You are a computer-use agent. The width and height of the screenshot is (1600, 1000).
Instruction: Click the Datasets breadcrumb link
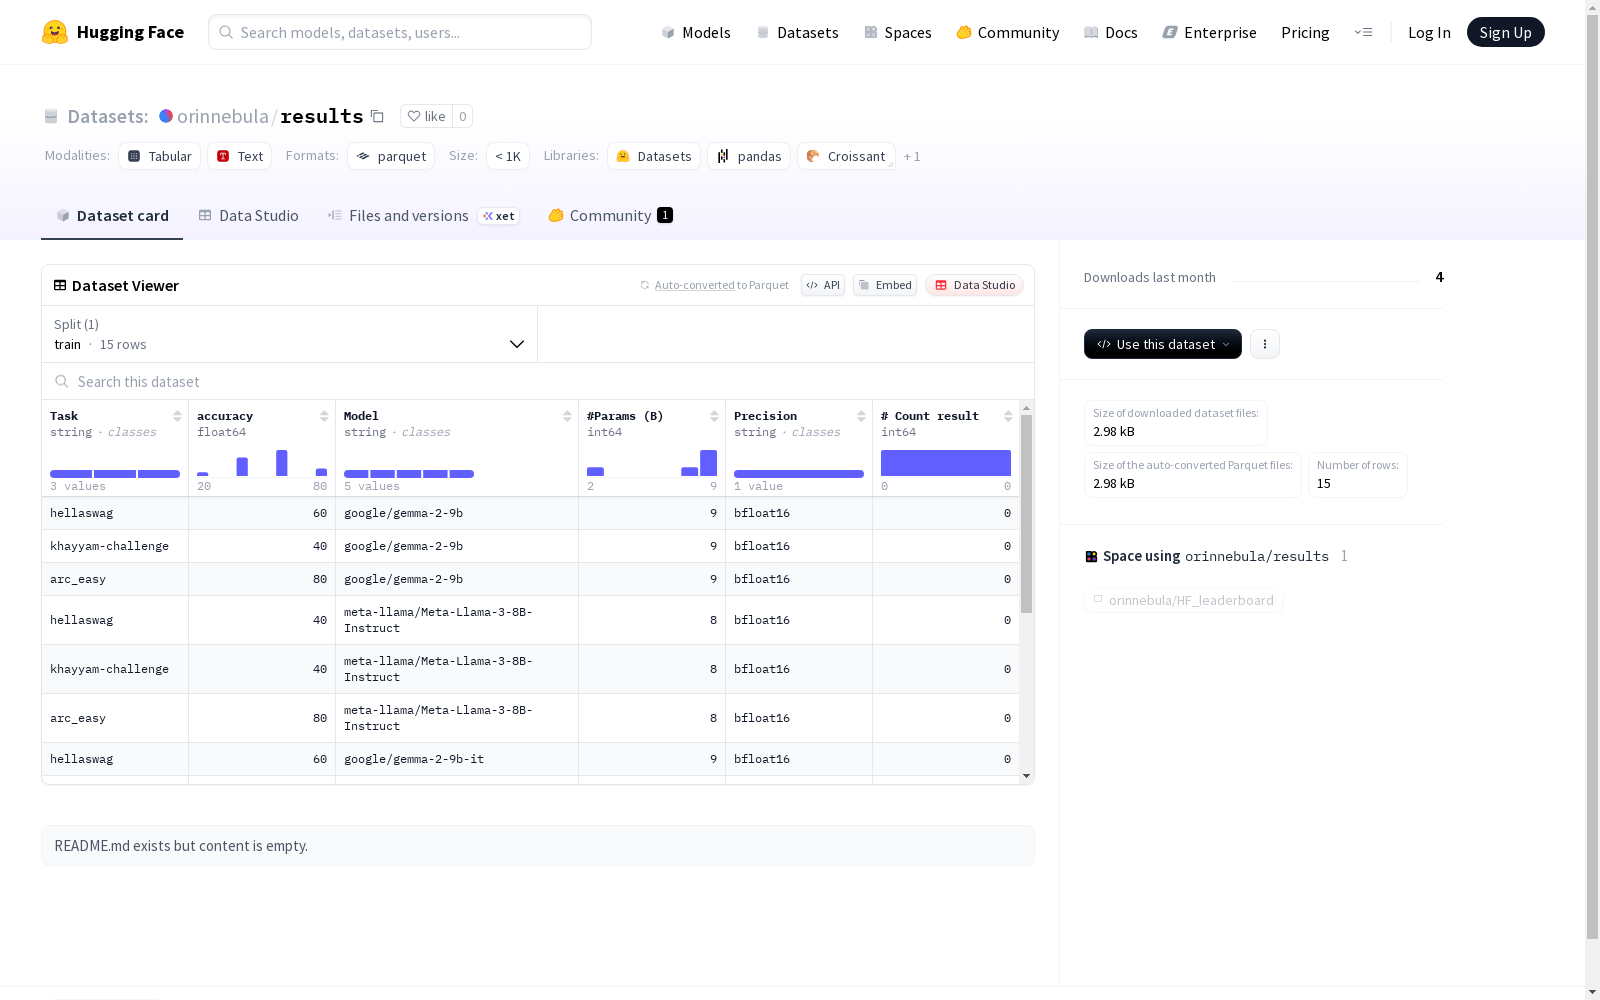click(x=107, y=116)
